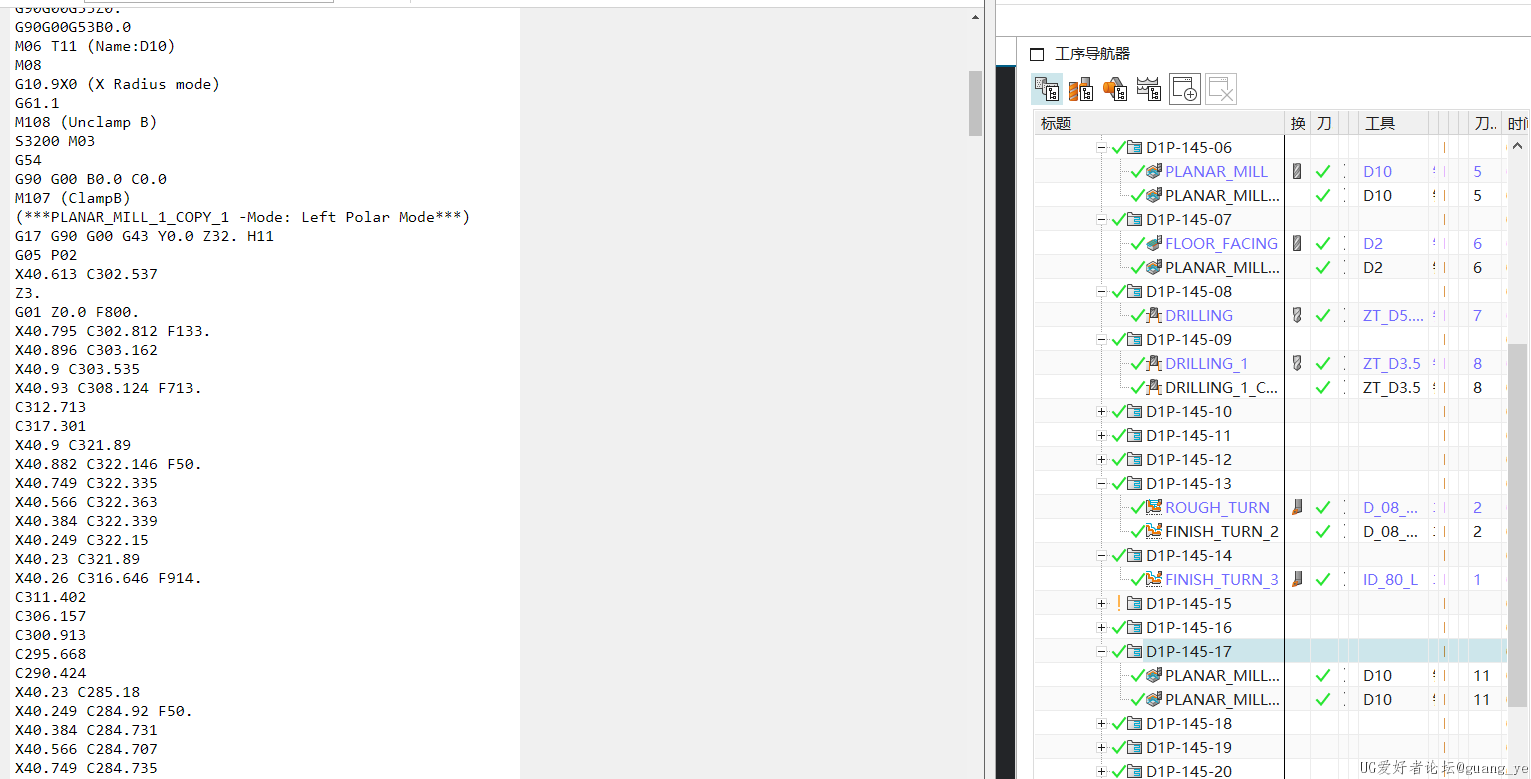This screenshot has width=1531, height=779.
Task: Click the 标题 column header
Action: (x=1159, y=123)
